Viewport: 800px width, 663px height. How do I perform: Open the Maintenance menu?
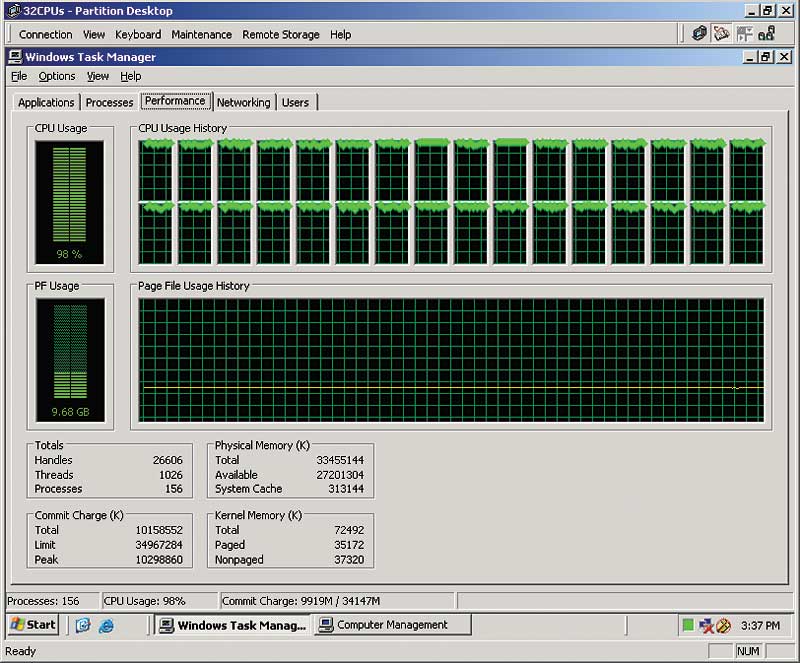[x=202, y=35]
